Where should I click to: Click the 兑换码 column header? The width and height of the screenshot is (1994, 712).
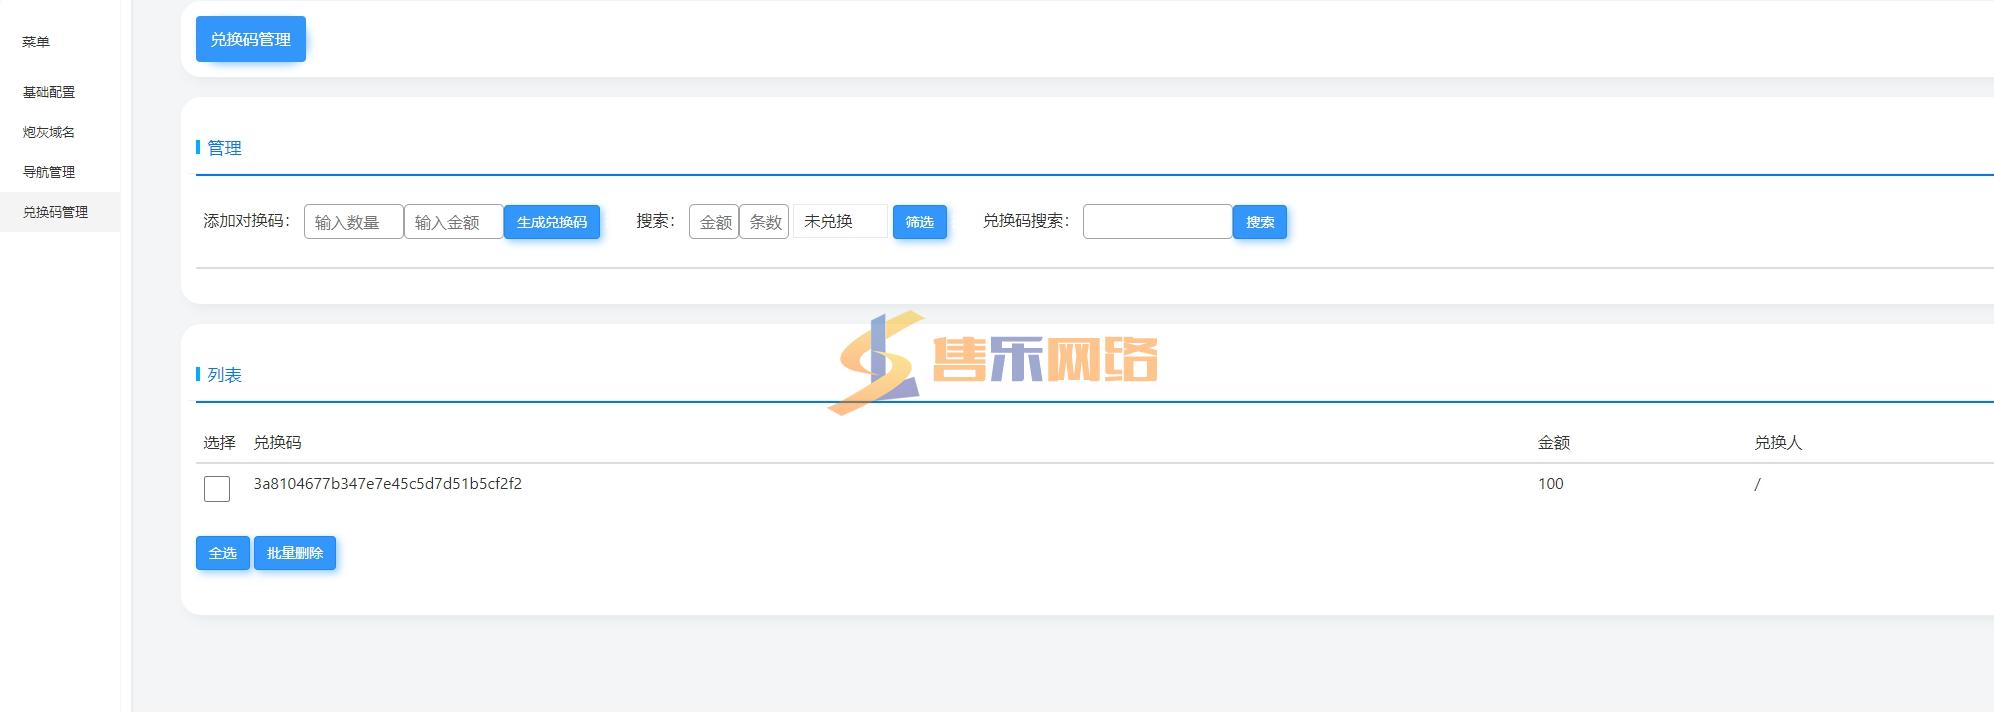(x=278, y=443)
